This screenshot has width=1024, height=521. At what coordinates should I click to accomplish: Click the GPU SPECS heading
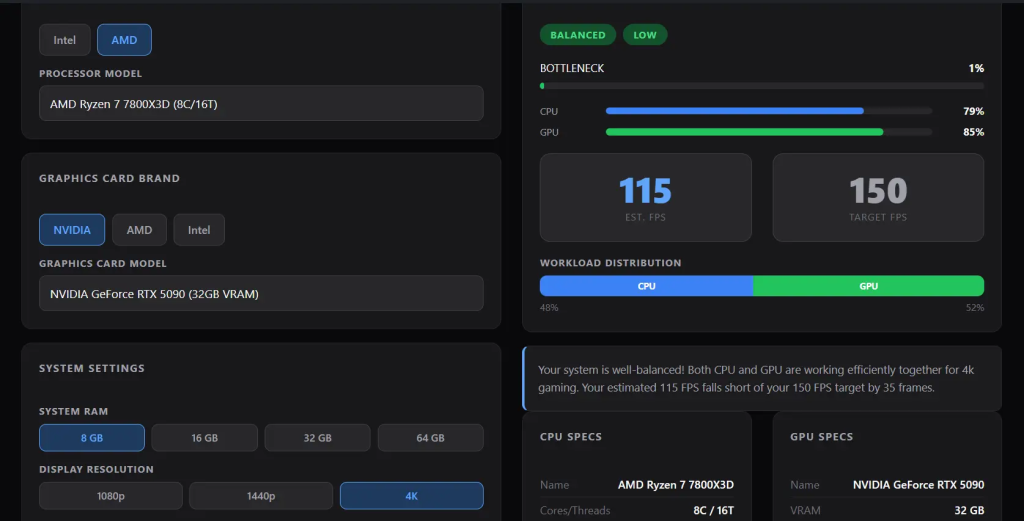tap(822, 437)
